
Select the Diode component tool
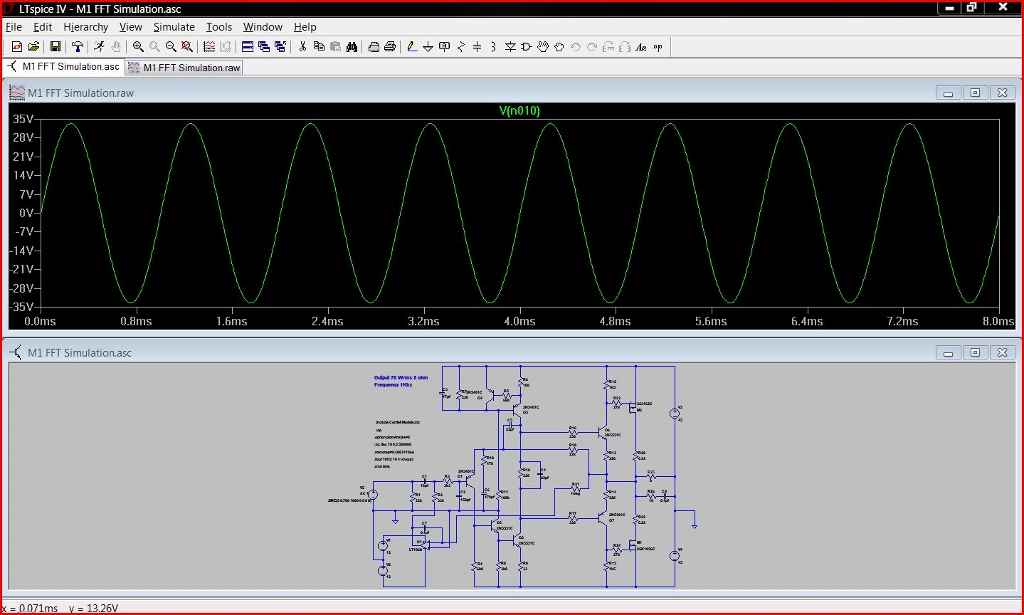click(x=510, y=46)
